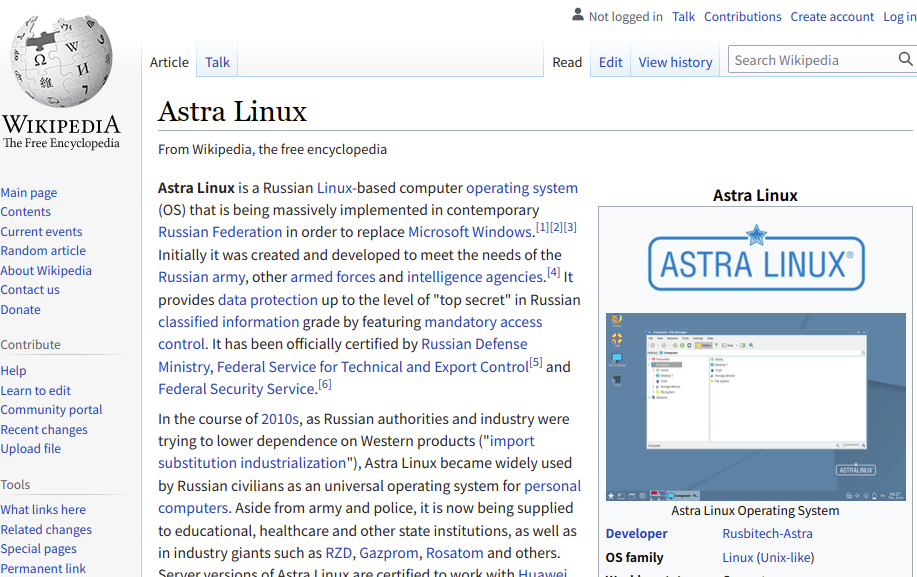Viewport: 917px width, 577px height.
Task: Follow the data protection link
Action: [268, 300]
